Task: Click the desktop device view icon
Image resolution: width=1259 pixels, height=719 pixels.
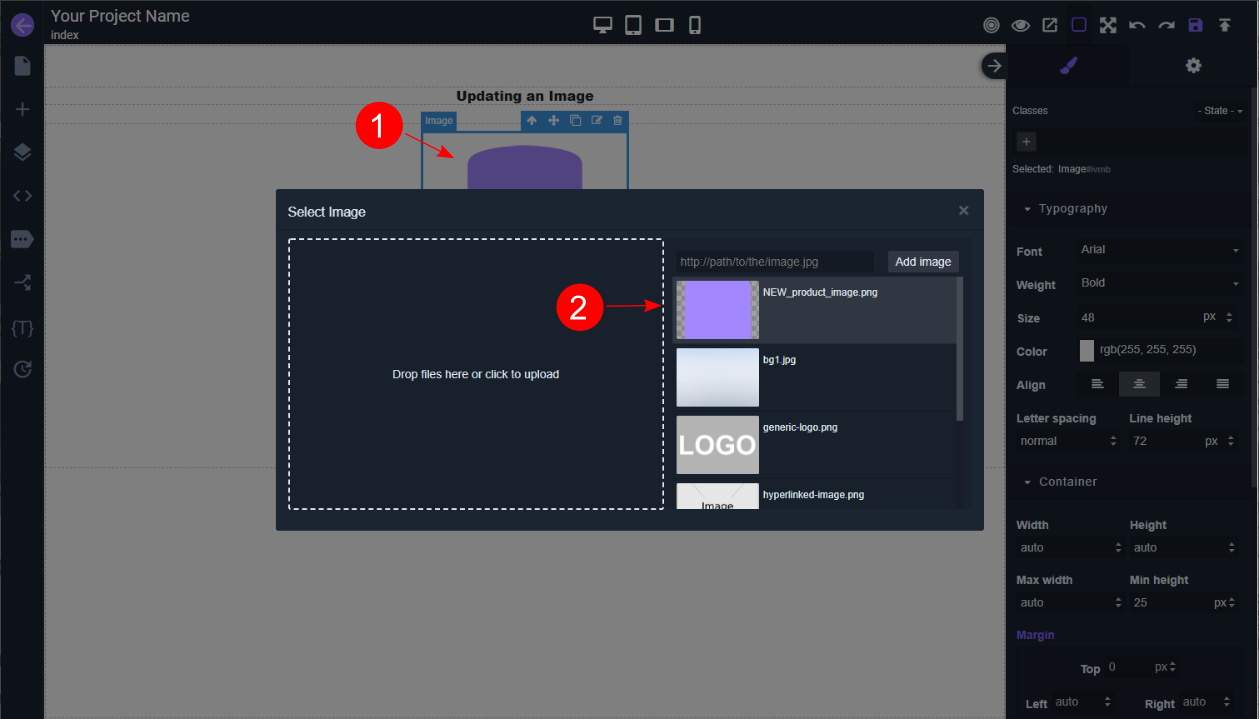Action: coord(603,25)
